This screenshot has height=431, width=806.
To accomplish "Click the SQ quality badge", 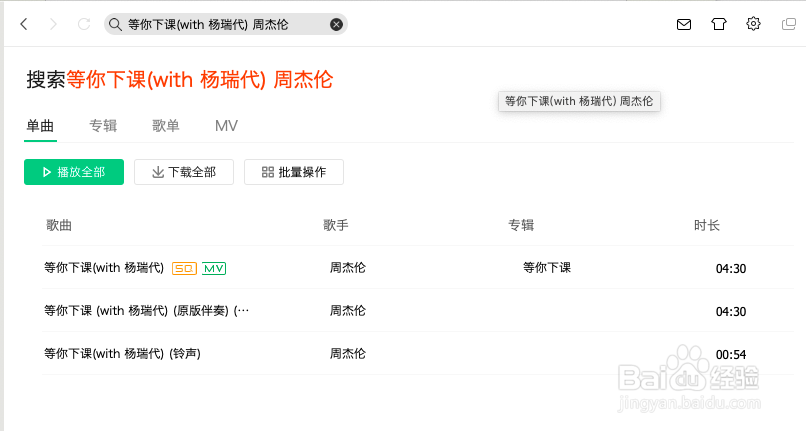I will pos(184,268).
